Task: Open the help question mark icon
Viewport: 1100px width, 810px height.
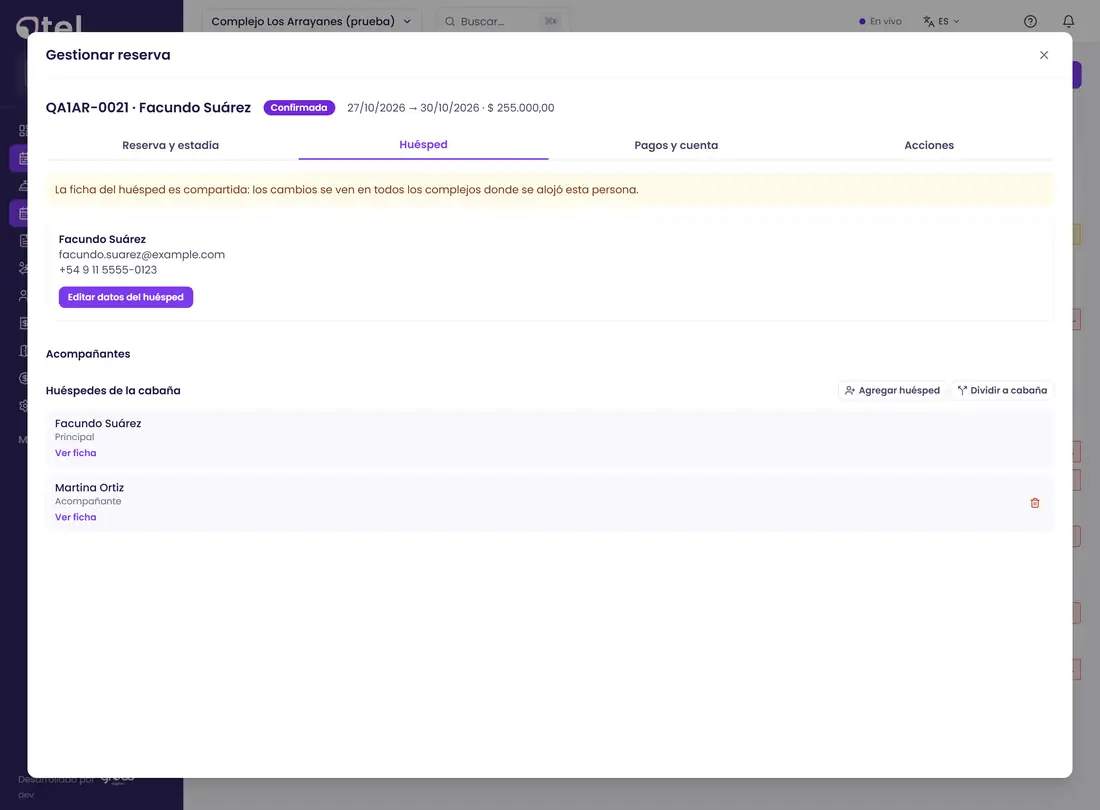Action: 1029,22
